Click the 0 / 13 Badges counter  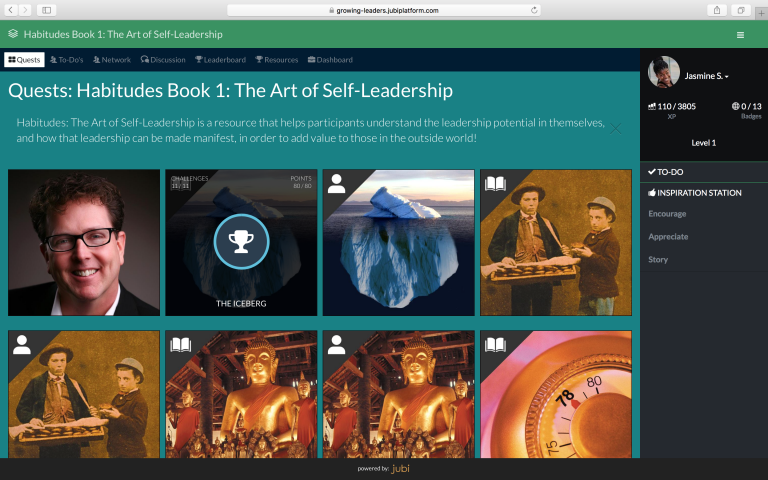point(746,110)
